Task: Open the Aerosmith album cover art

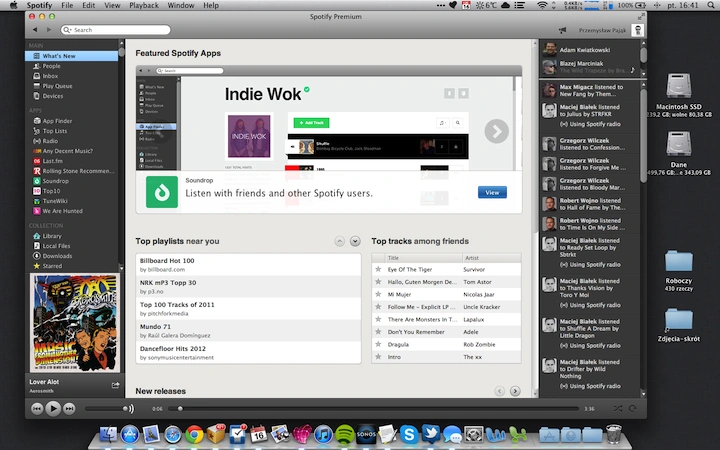Action: click(75, 323)
